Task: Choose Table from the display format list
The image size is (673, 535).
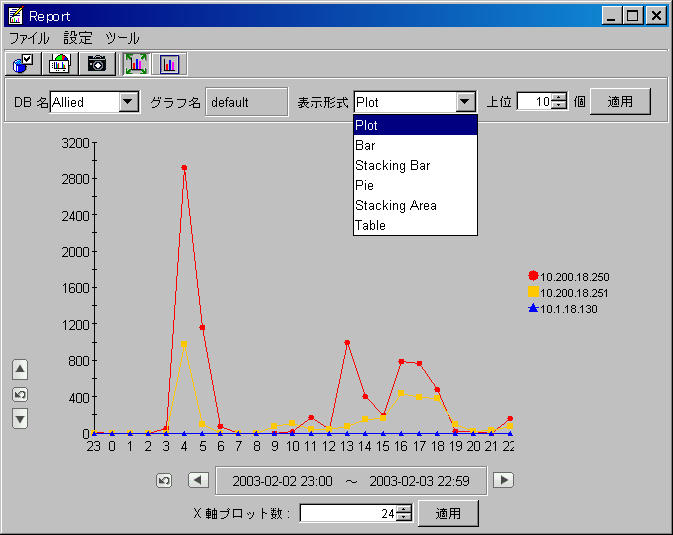Action: [x=415, y=225]
